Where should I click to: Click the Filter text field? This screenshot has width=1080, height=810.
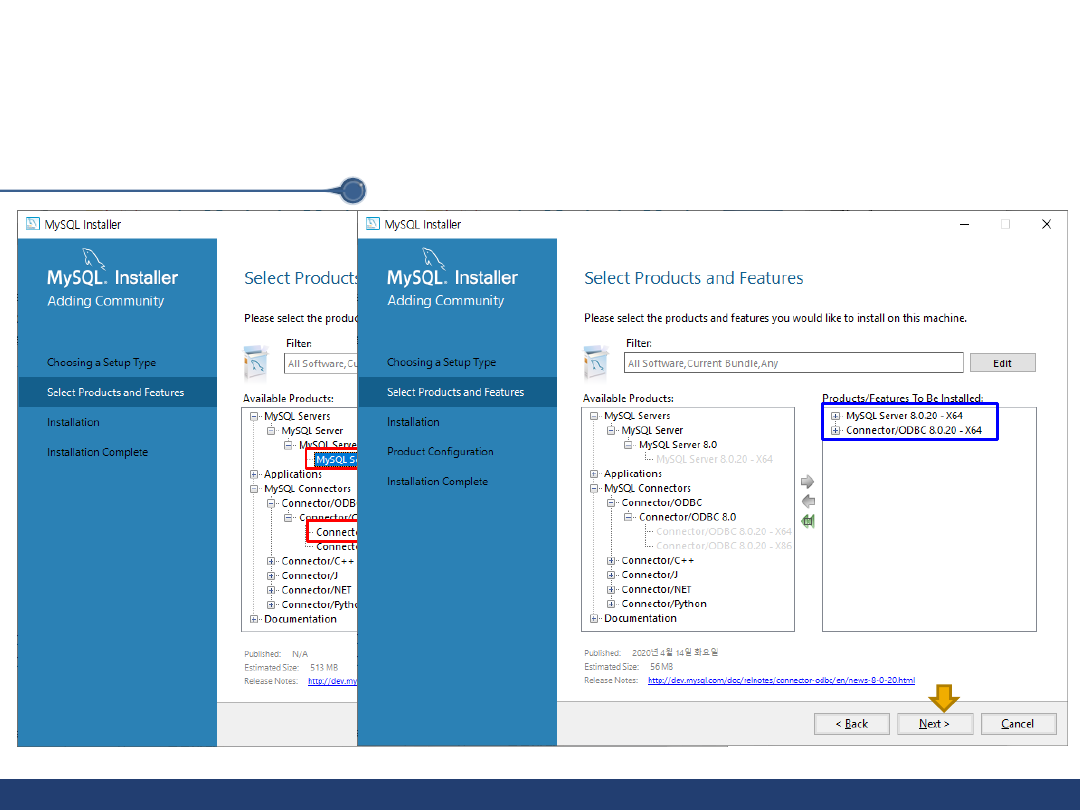coord(793,363)
